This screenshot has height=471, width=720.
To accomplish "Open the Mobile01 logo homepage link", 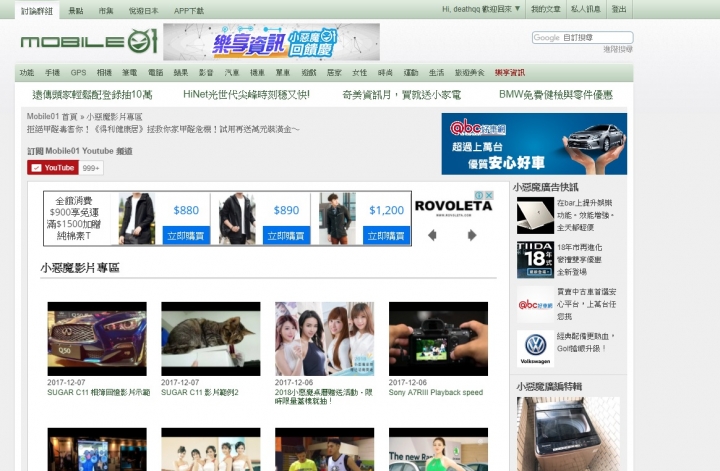I will [x=89, y=41].
